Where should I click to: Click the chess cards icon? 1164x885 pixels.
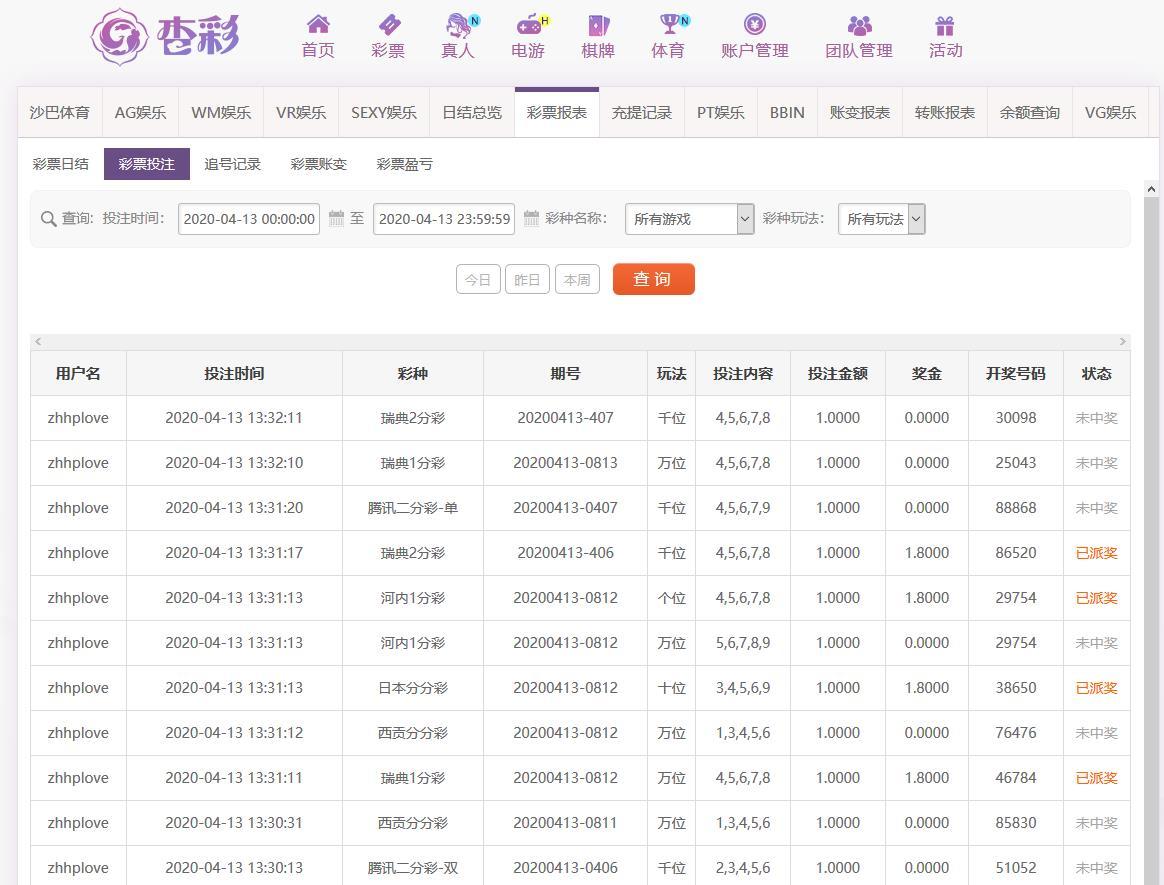[598, 25]
